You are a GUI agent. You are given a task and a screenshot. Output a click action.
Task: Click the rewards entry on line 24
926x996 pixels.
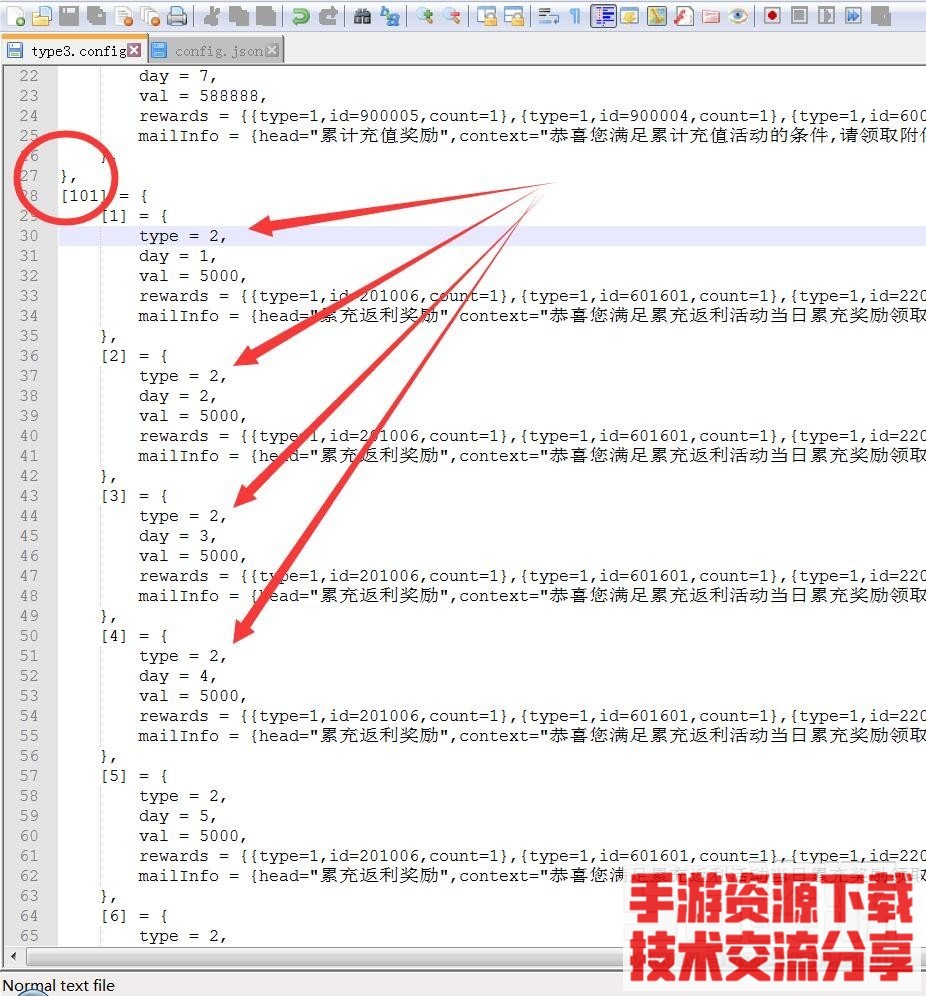[532, 116]
